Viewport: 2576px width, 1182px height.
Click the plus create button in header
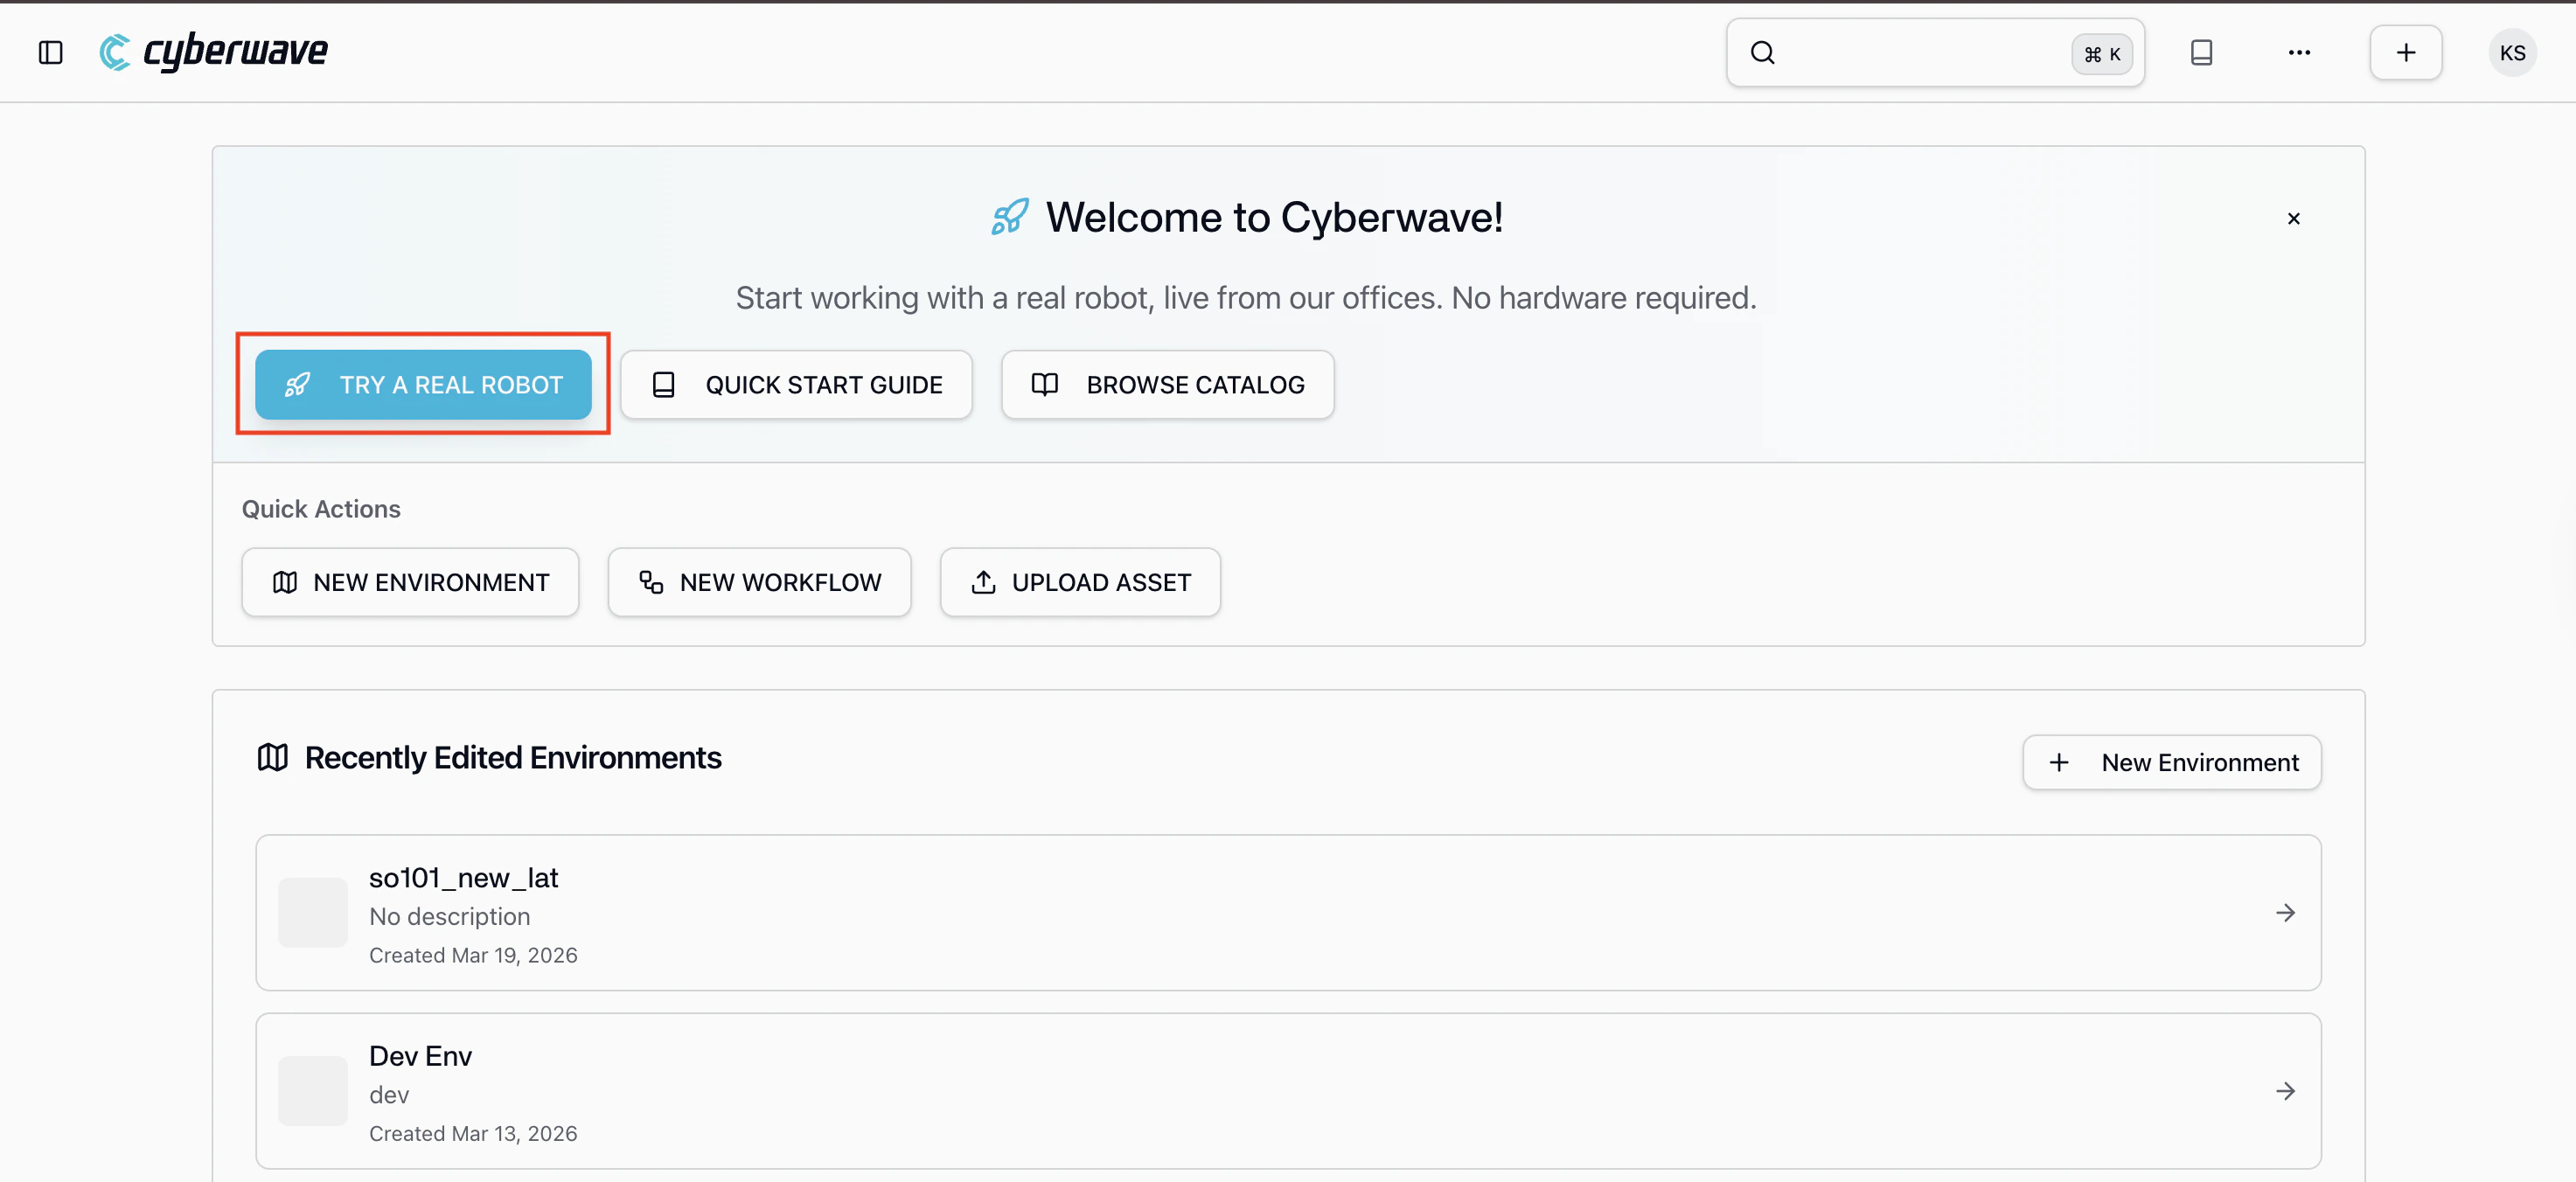tap(2405, 53)
